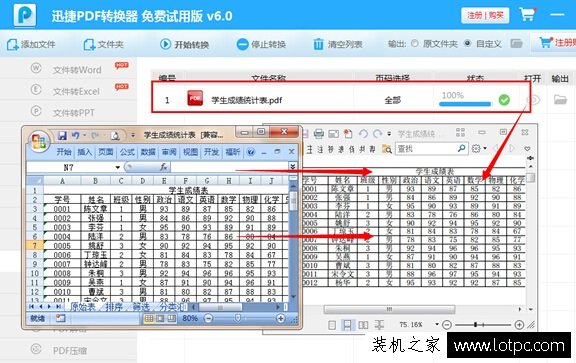The image size is (576, 363).
Task: Select 文件转Excel in sidebar
Action: tap(76, 91)
